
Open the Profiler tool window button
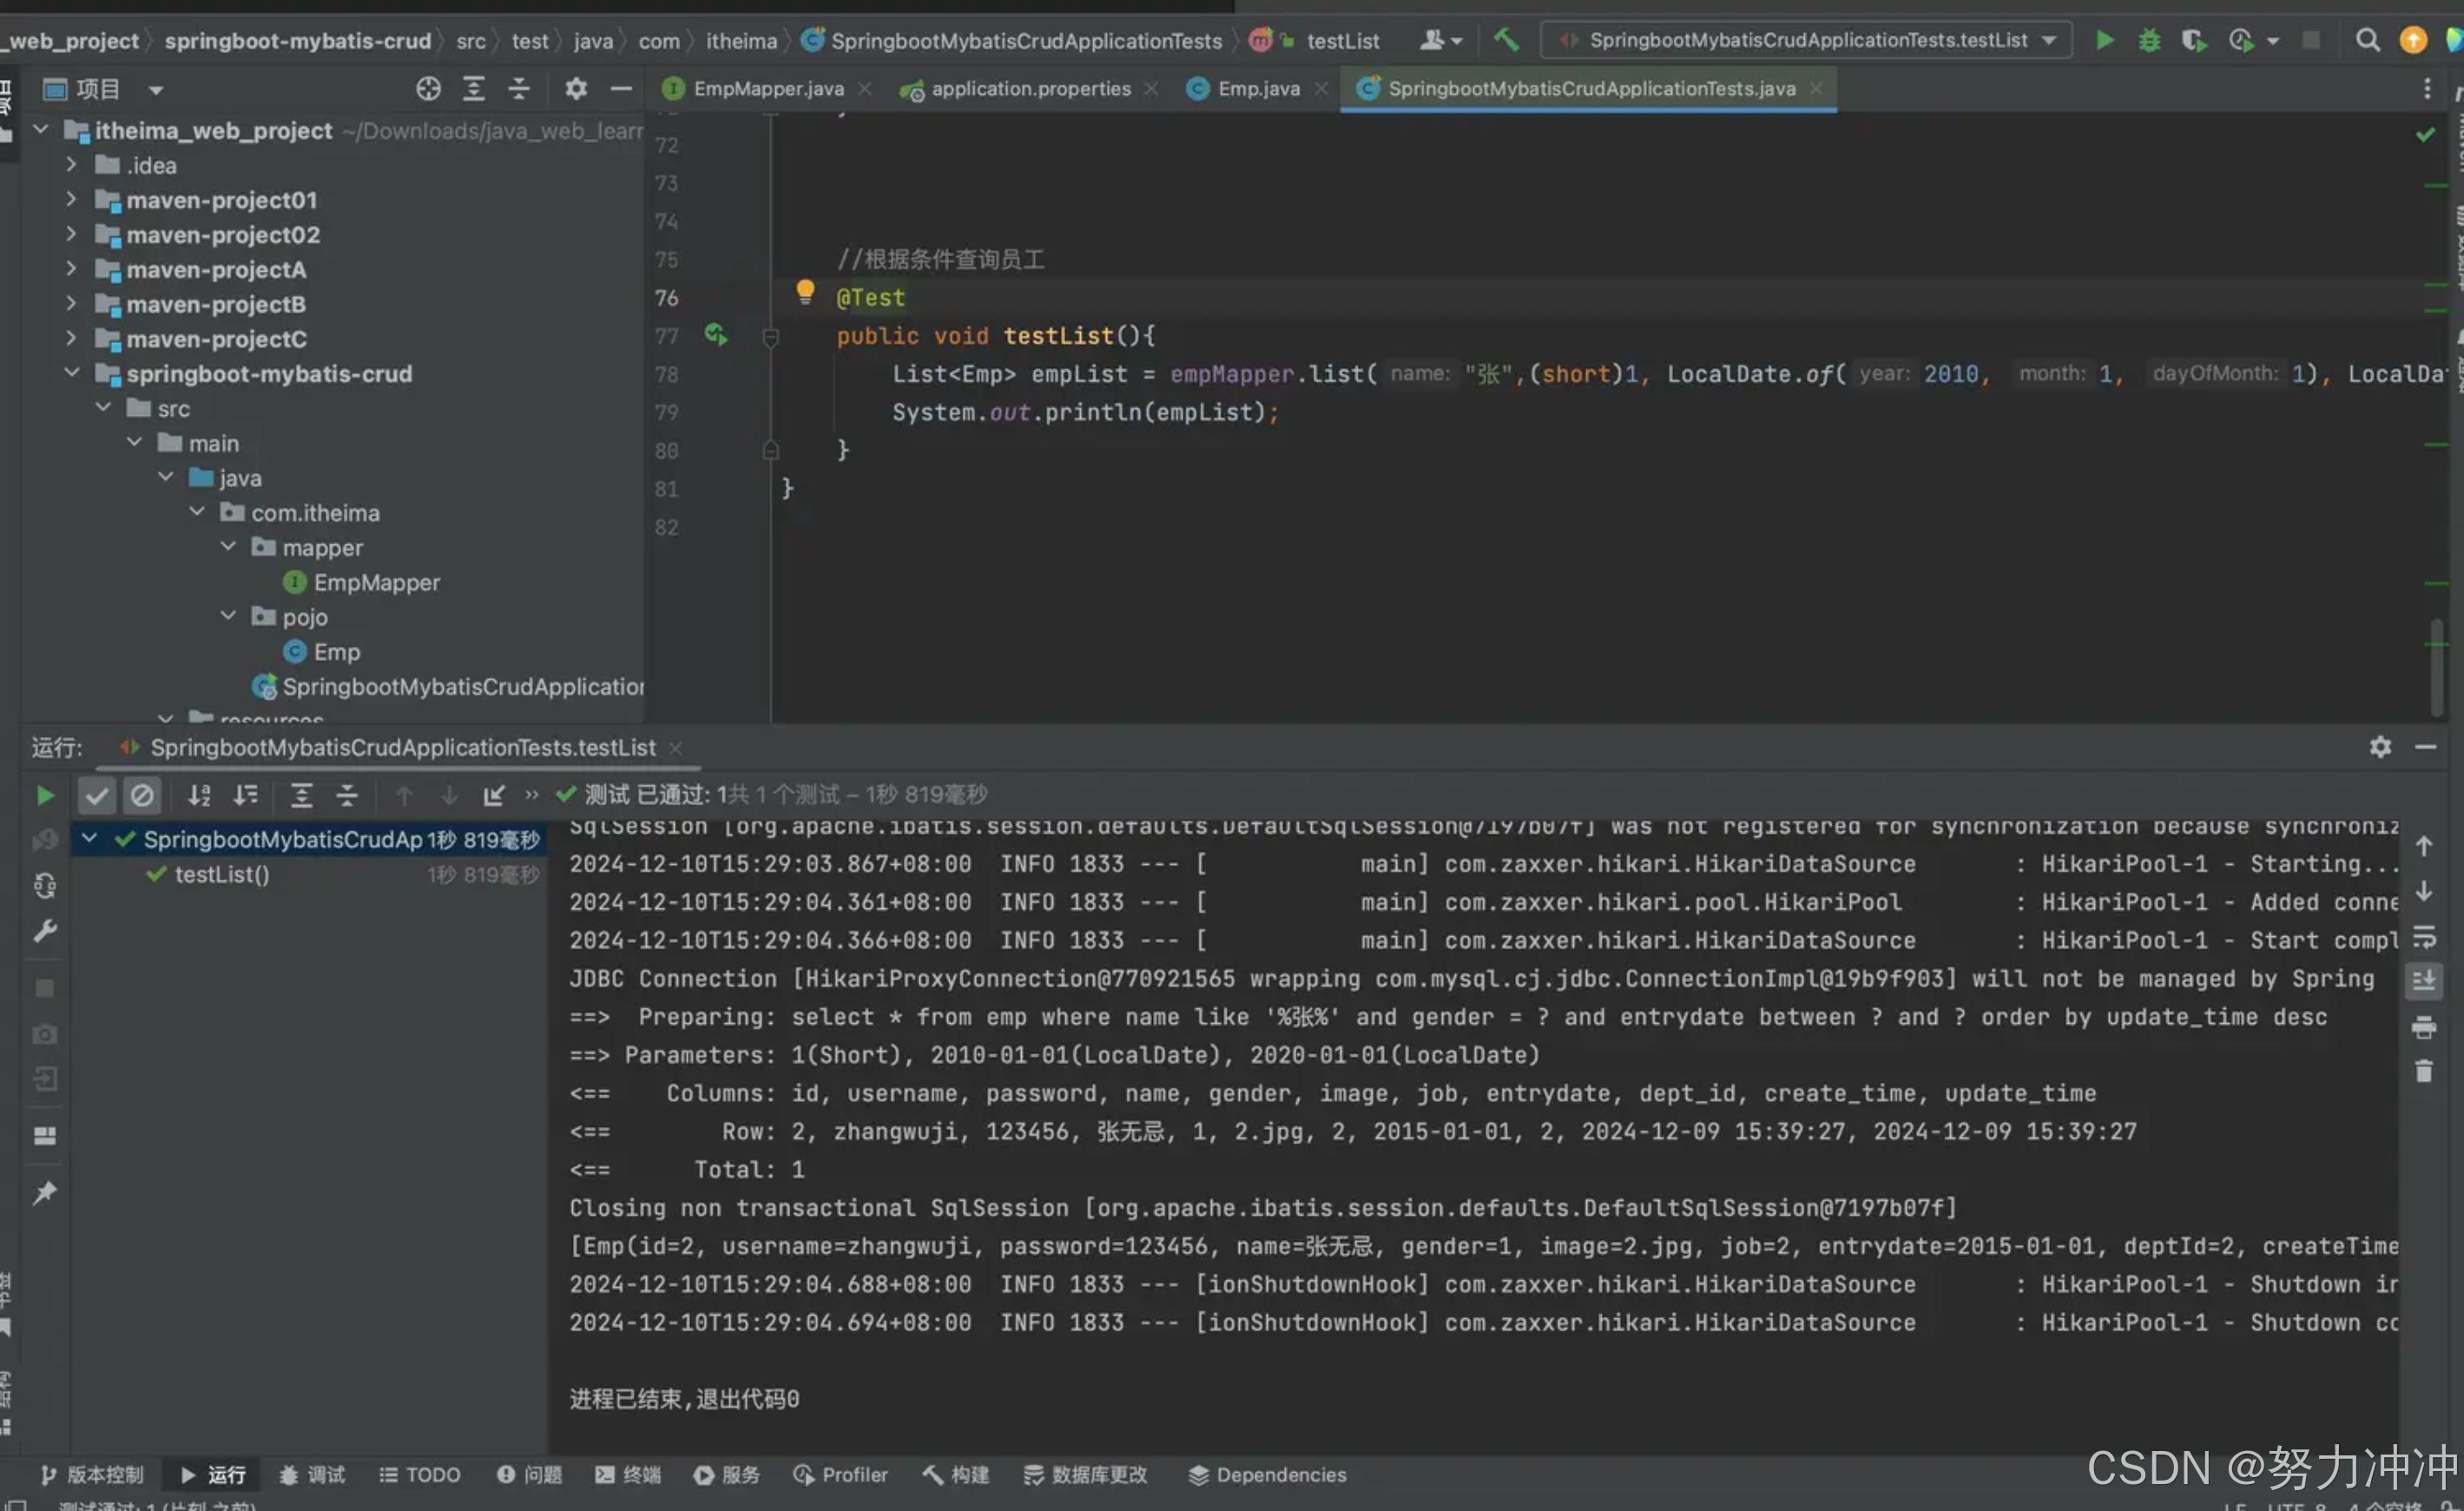pyautogui.click(x=840, y=1474)
